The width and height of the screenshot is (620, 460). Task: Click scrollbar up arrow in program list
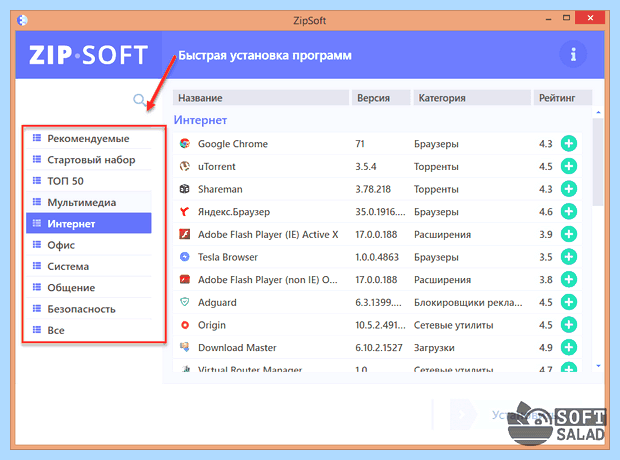[598, 113]
